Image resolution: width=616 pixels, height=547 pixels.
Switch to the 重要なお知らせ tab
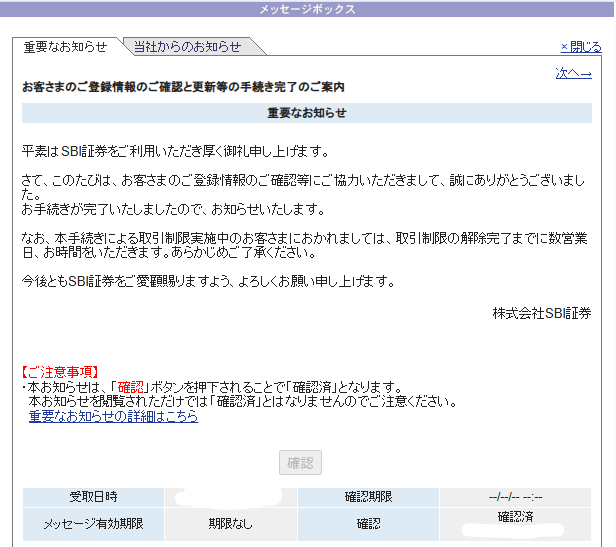(x=65, y=47)
